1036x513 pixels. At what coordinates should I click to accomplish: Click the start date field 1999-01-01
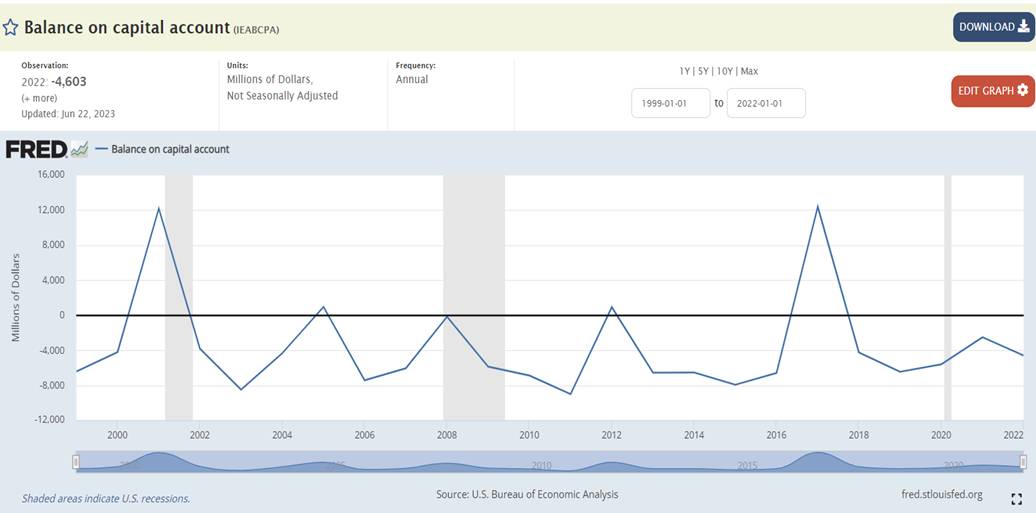(x=670, y=103)
